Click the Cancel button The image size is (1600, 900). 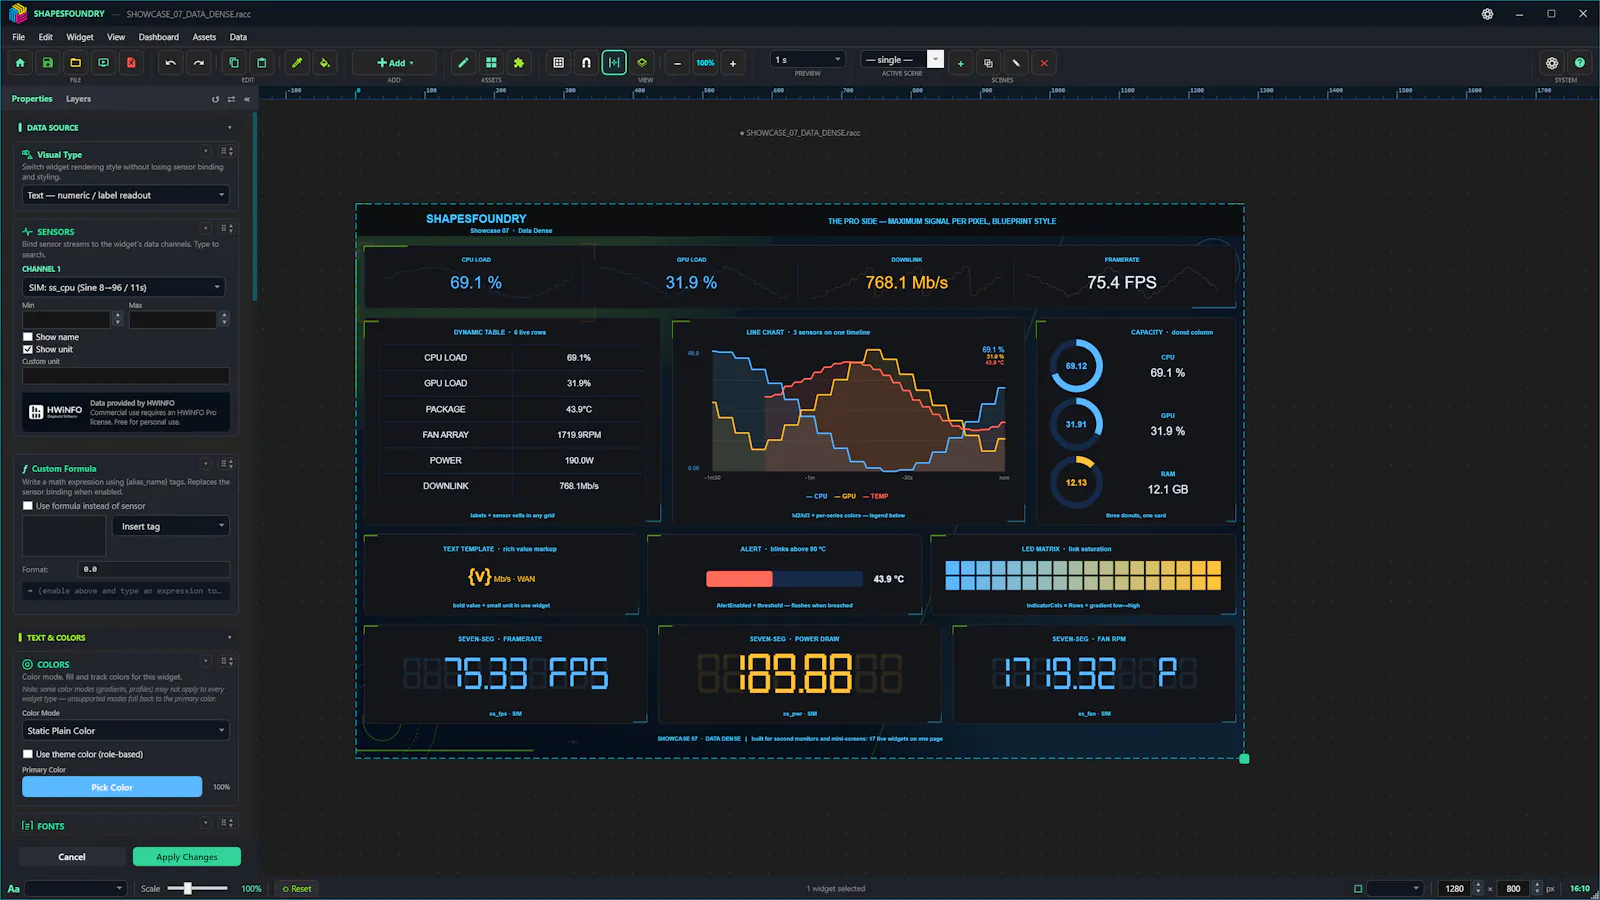(x=72, y=857)
